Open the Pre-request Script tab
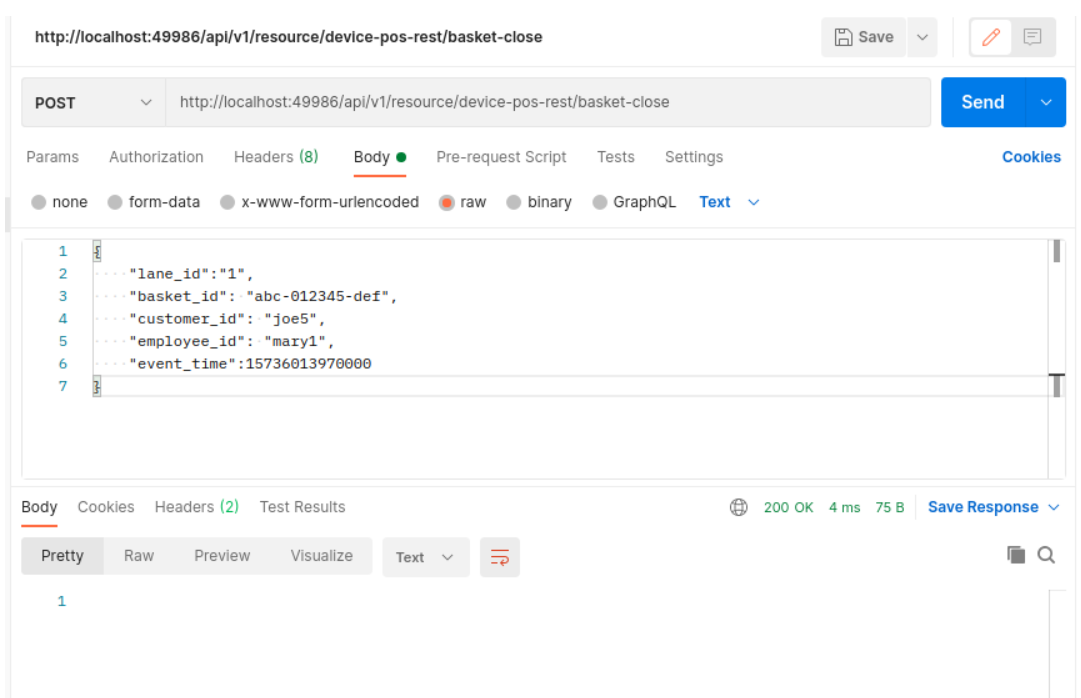1081x698 pixels. [x=501, y=157]
